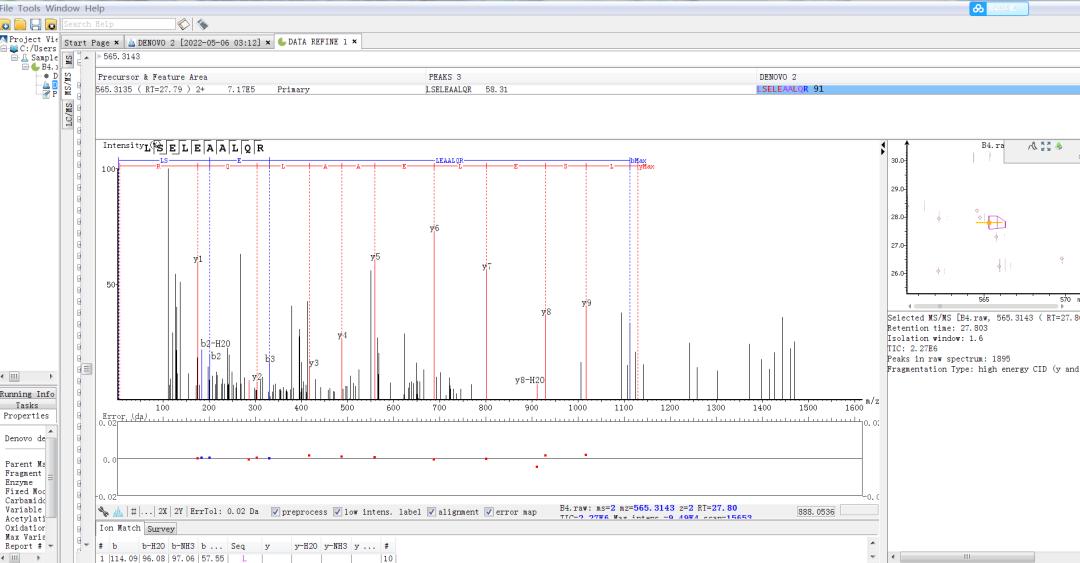
Task: Click the 2Y zoom button
Action: [x=178, y=511]
